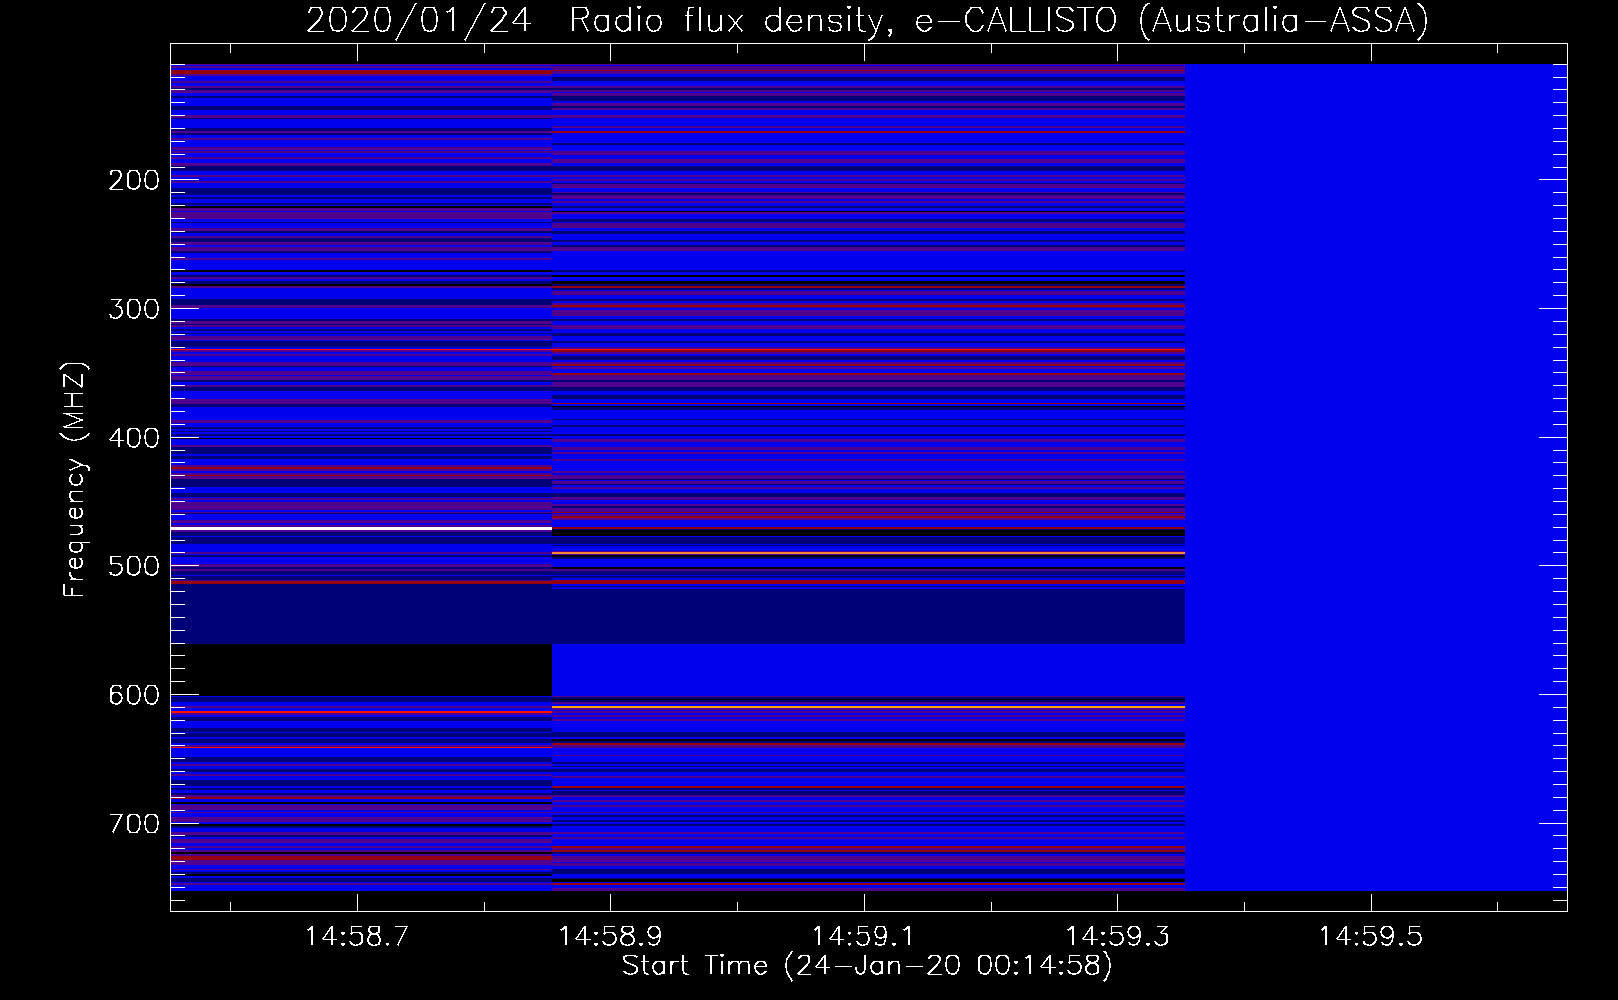1618x1000 pixels.
Task: Click the 14:59.5 time tick label
Action: pos(1370,937)
